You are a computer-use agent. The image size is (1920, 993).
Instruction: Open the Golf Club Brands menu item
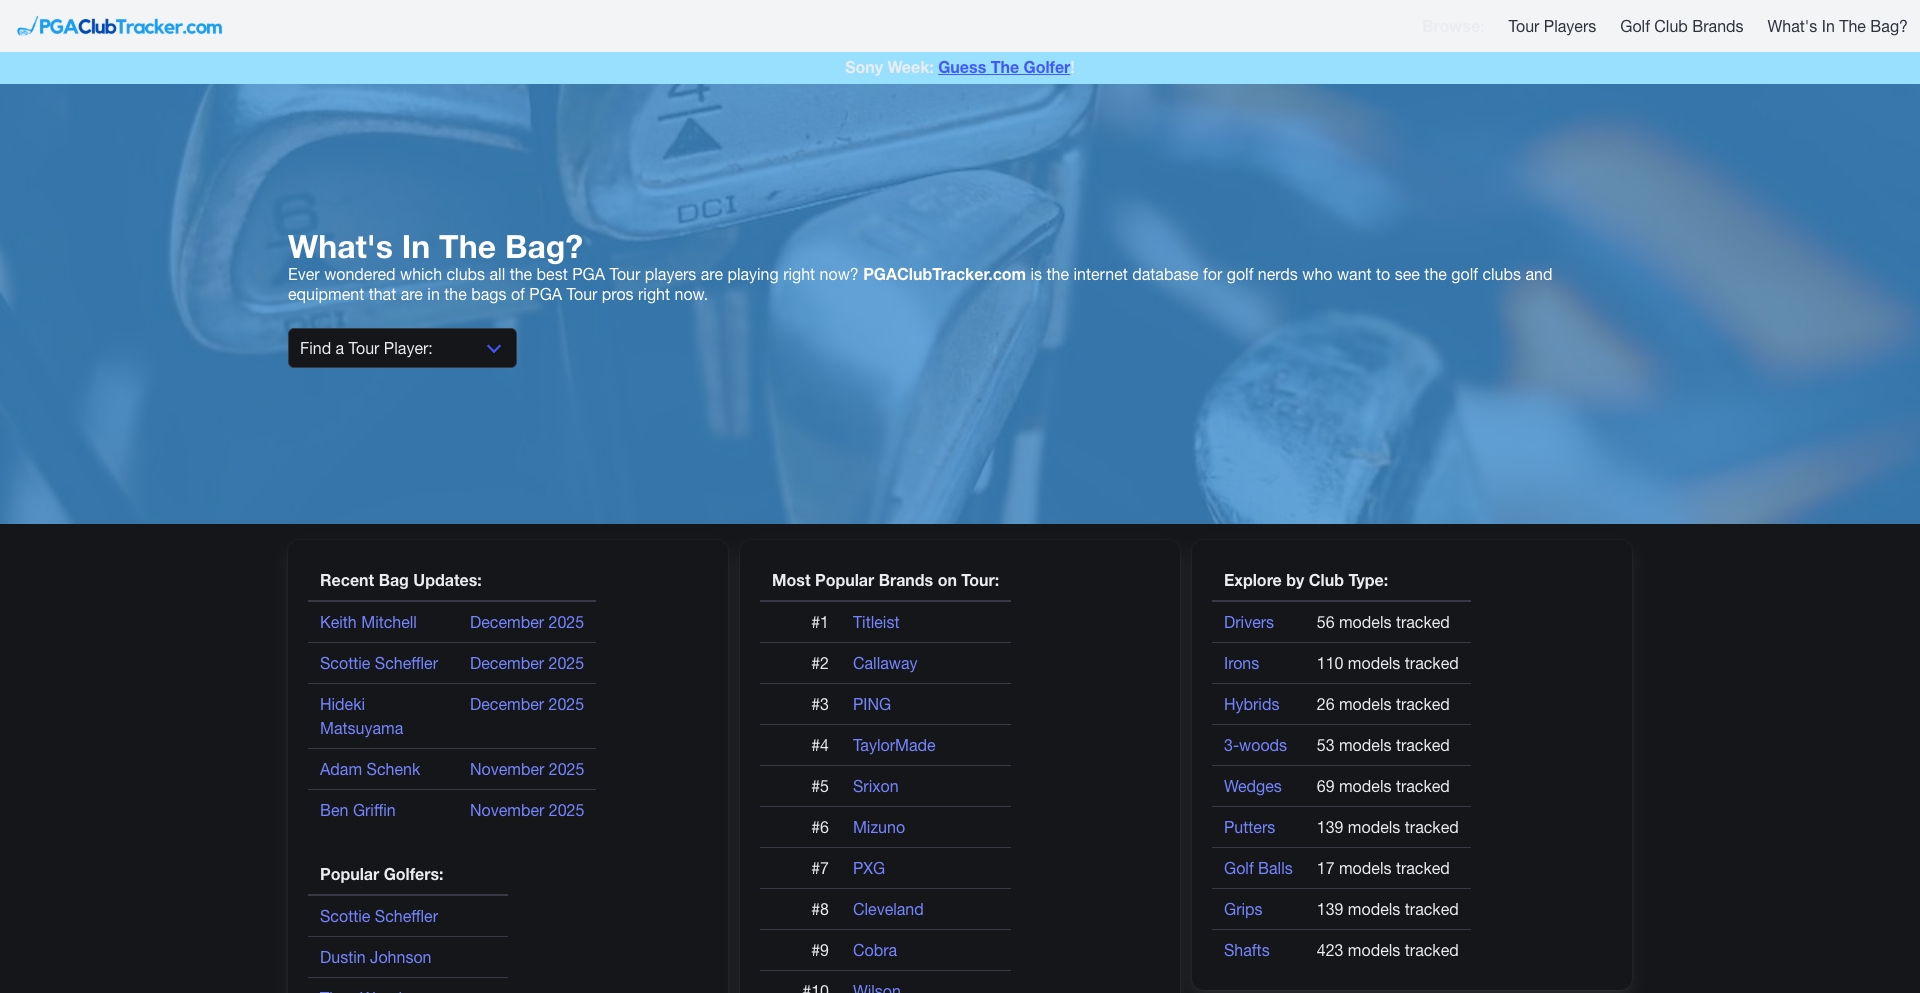(1681, 27)
